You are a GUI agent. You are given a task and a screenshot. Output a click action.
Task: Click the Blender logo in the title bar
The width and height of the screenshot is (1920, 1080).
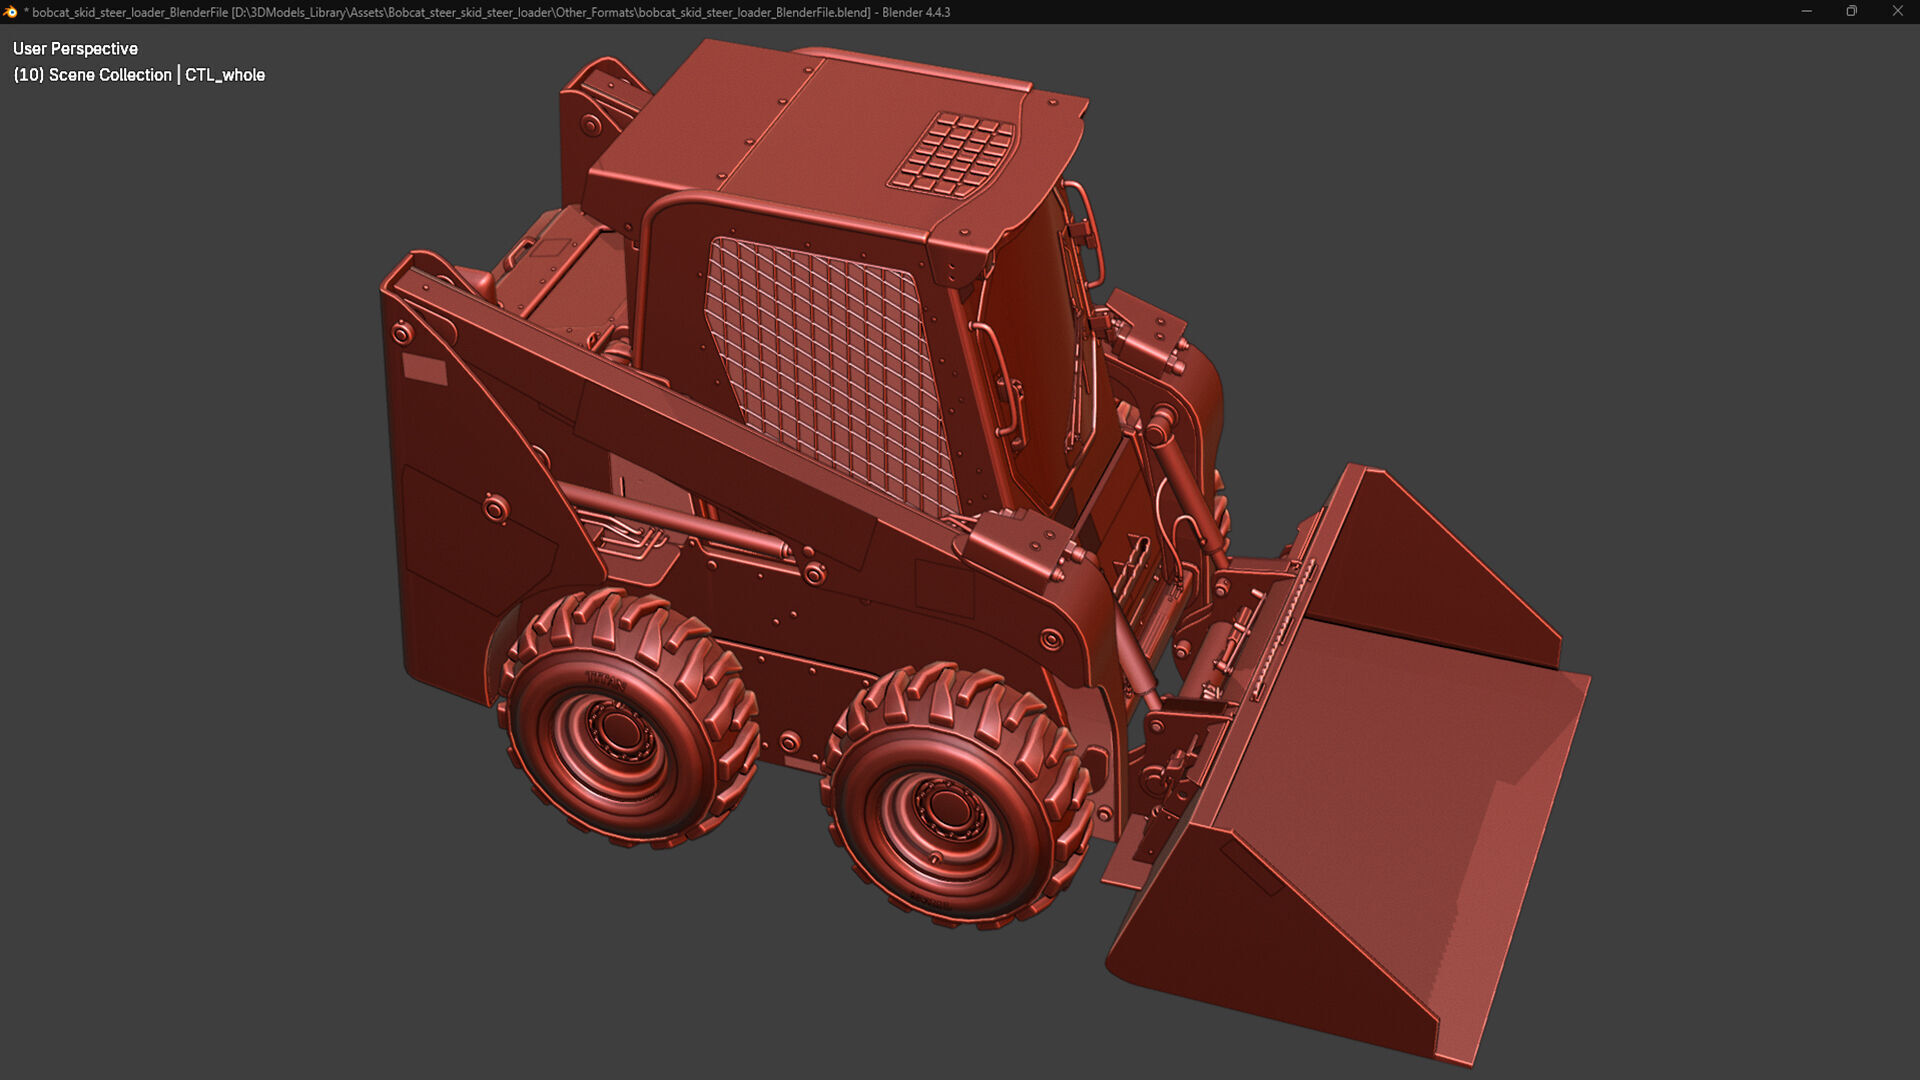pos(10,12)
